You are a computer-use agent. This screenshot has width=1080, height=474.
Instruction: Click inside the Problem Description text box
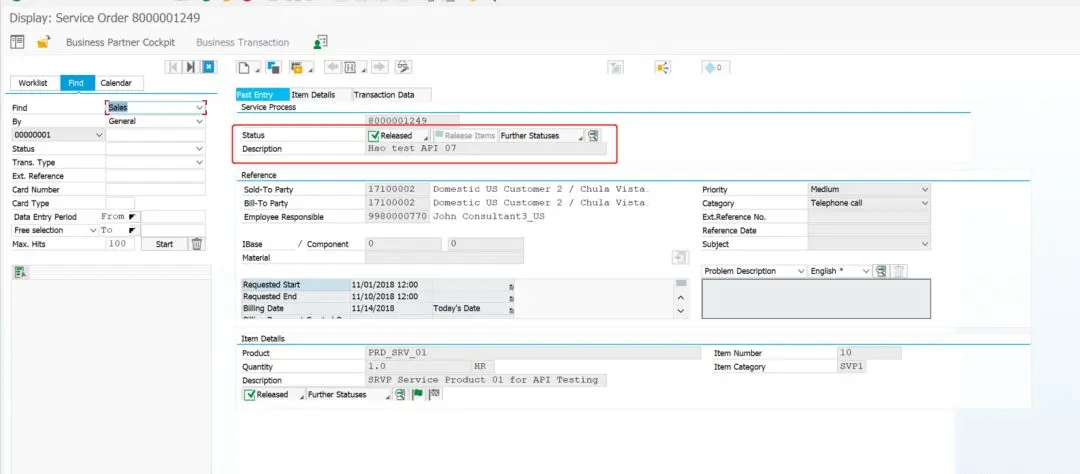(816, 299)
